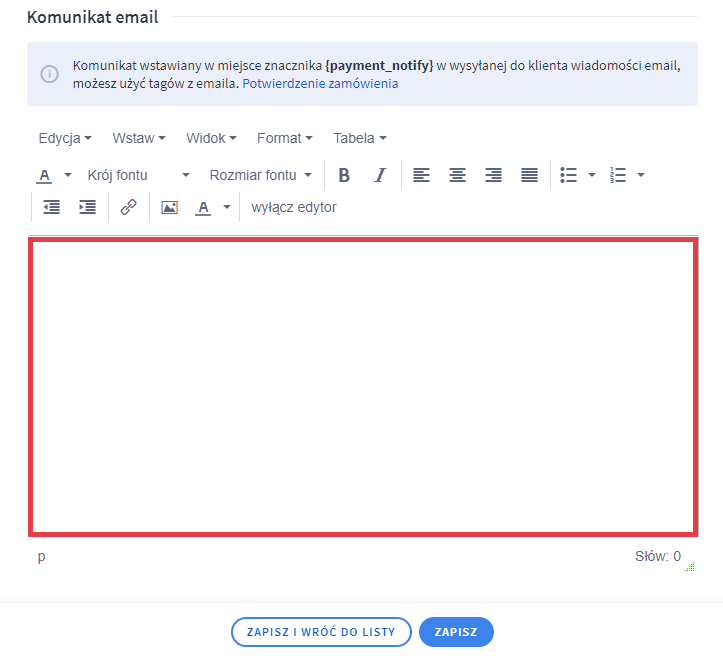Open Krój fontu font family dropdown
Screen dimensions: 723x661
point(138,175)
